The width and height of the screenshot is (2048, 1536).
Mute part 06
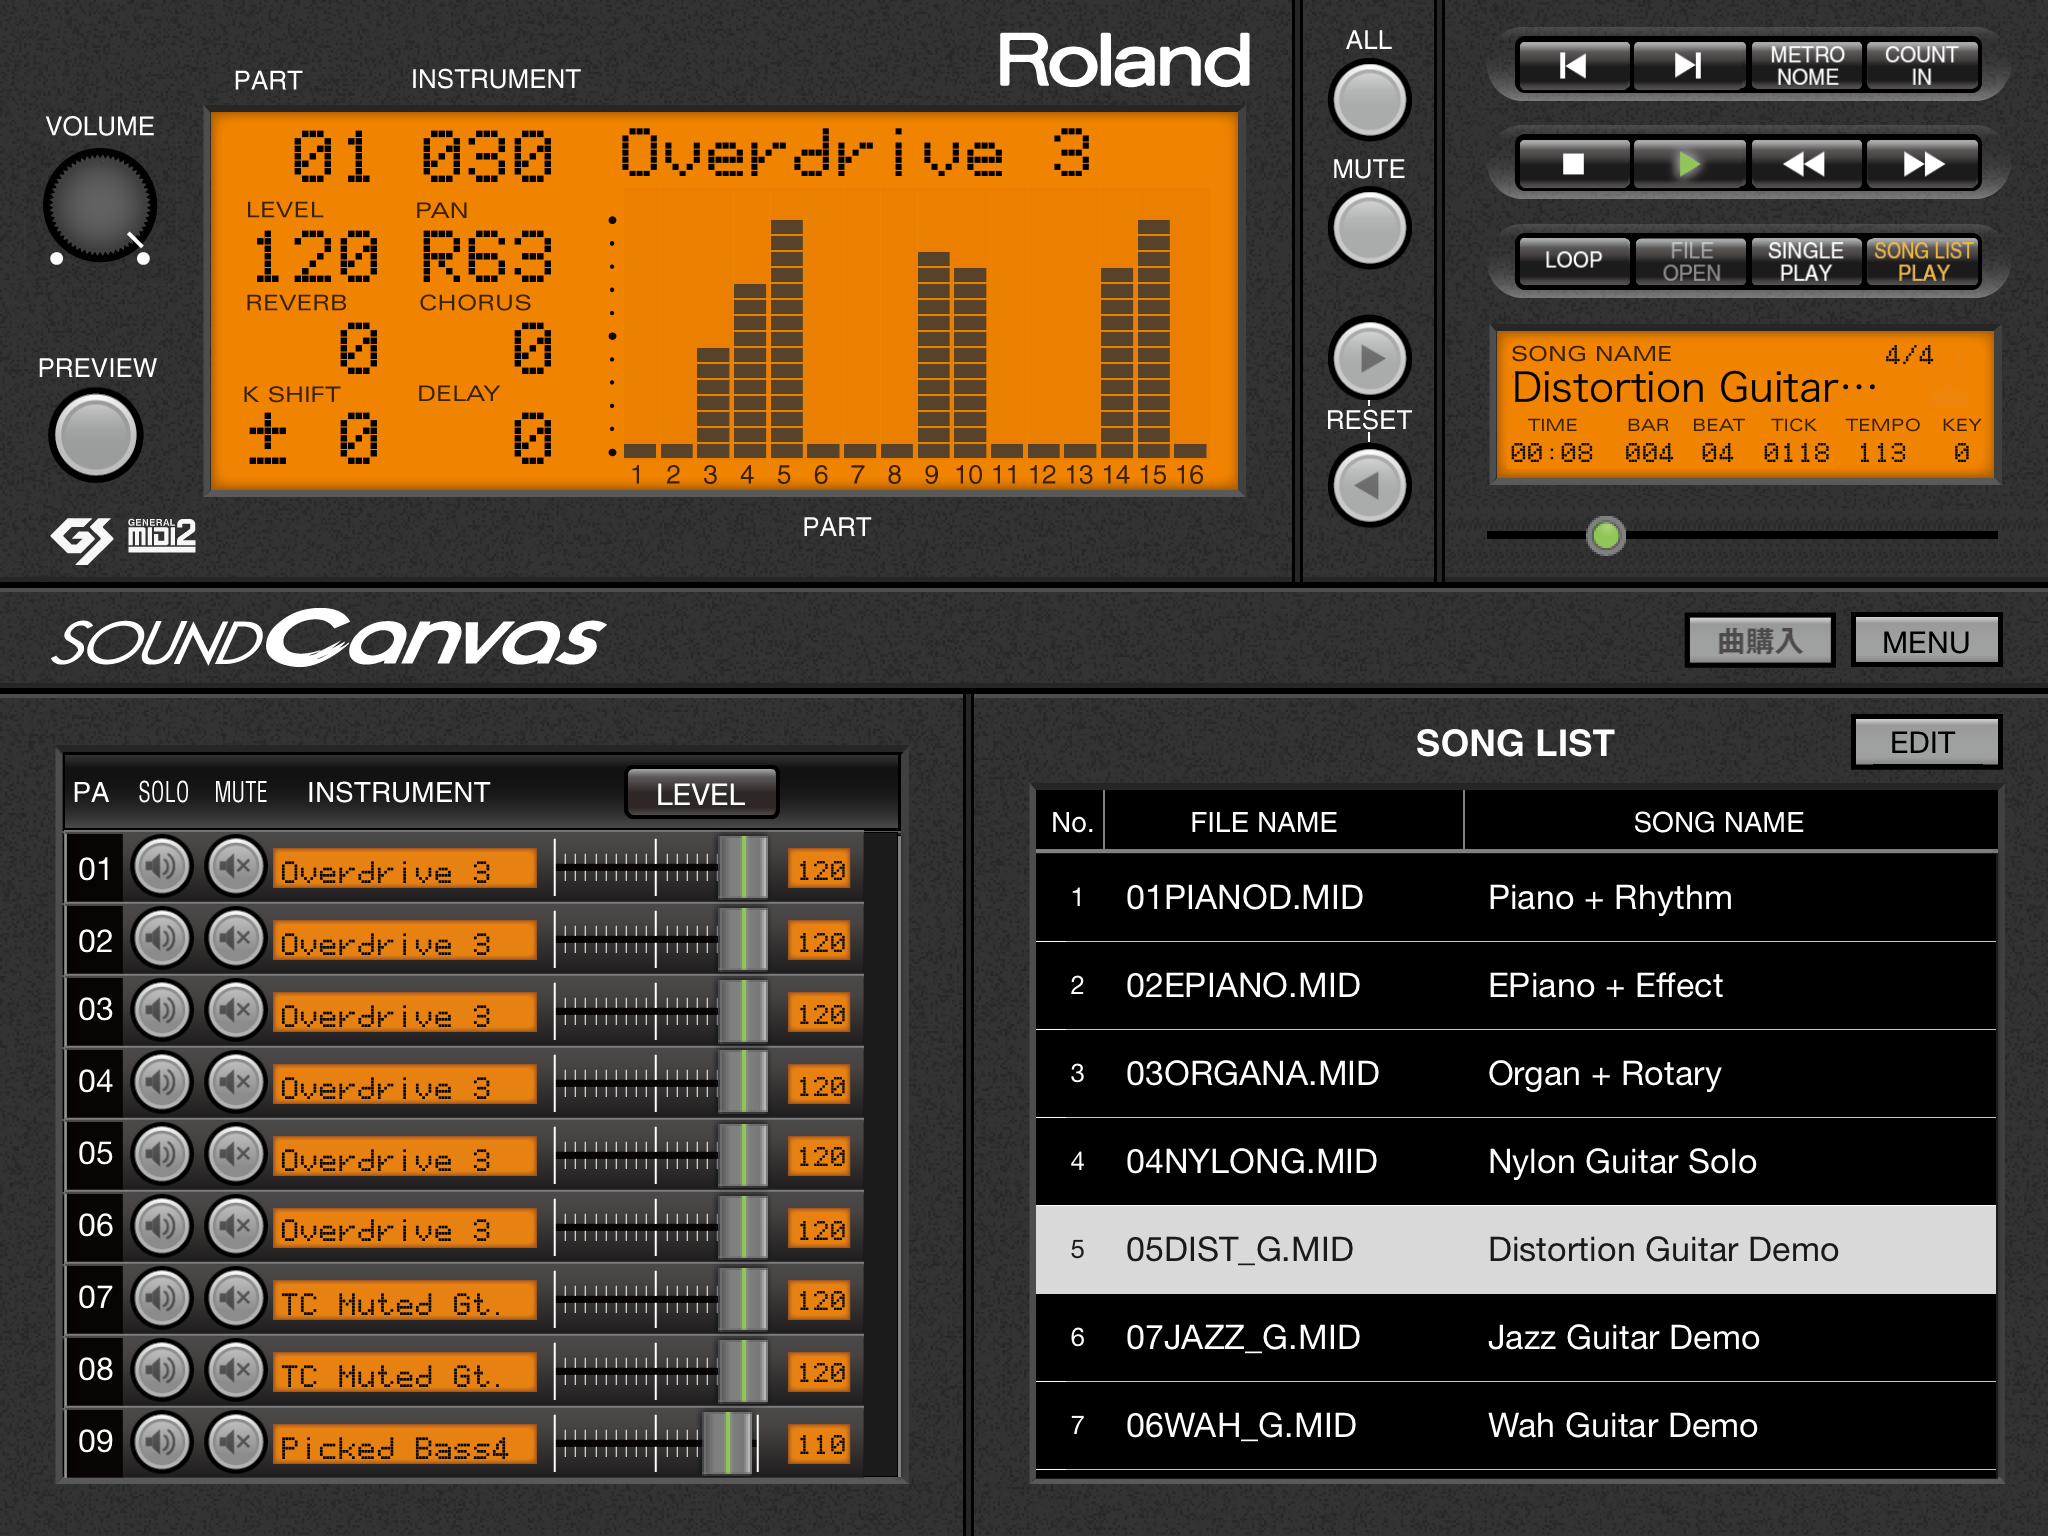pyautogui.click(x=236, y=1226)
